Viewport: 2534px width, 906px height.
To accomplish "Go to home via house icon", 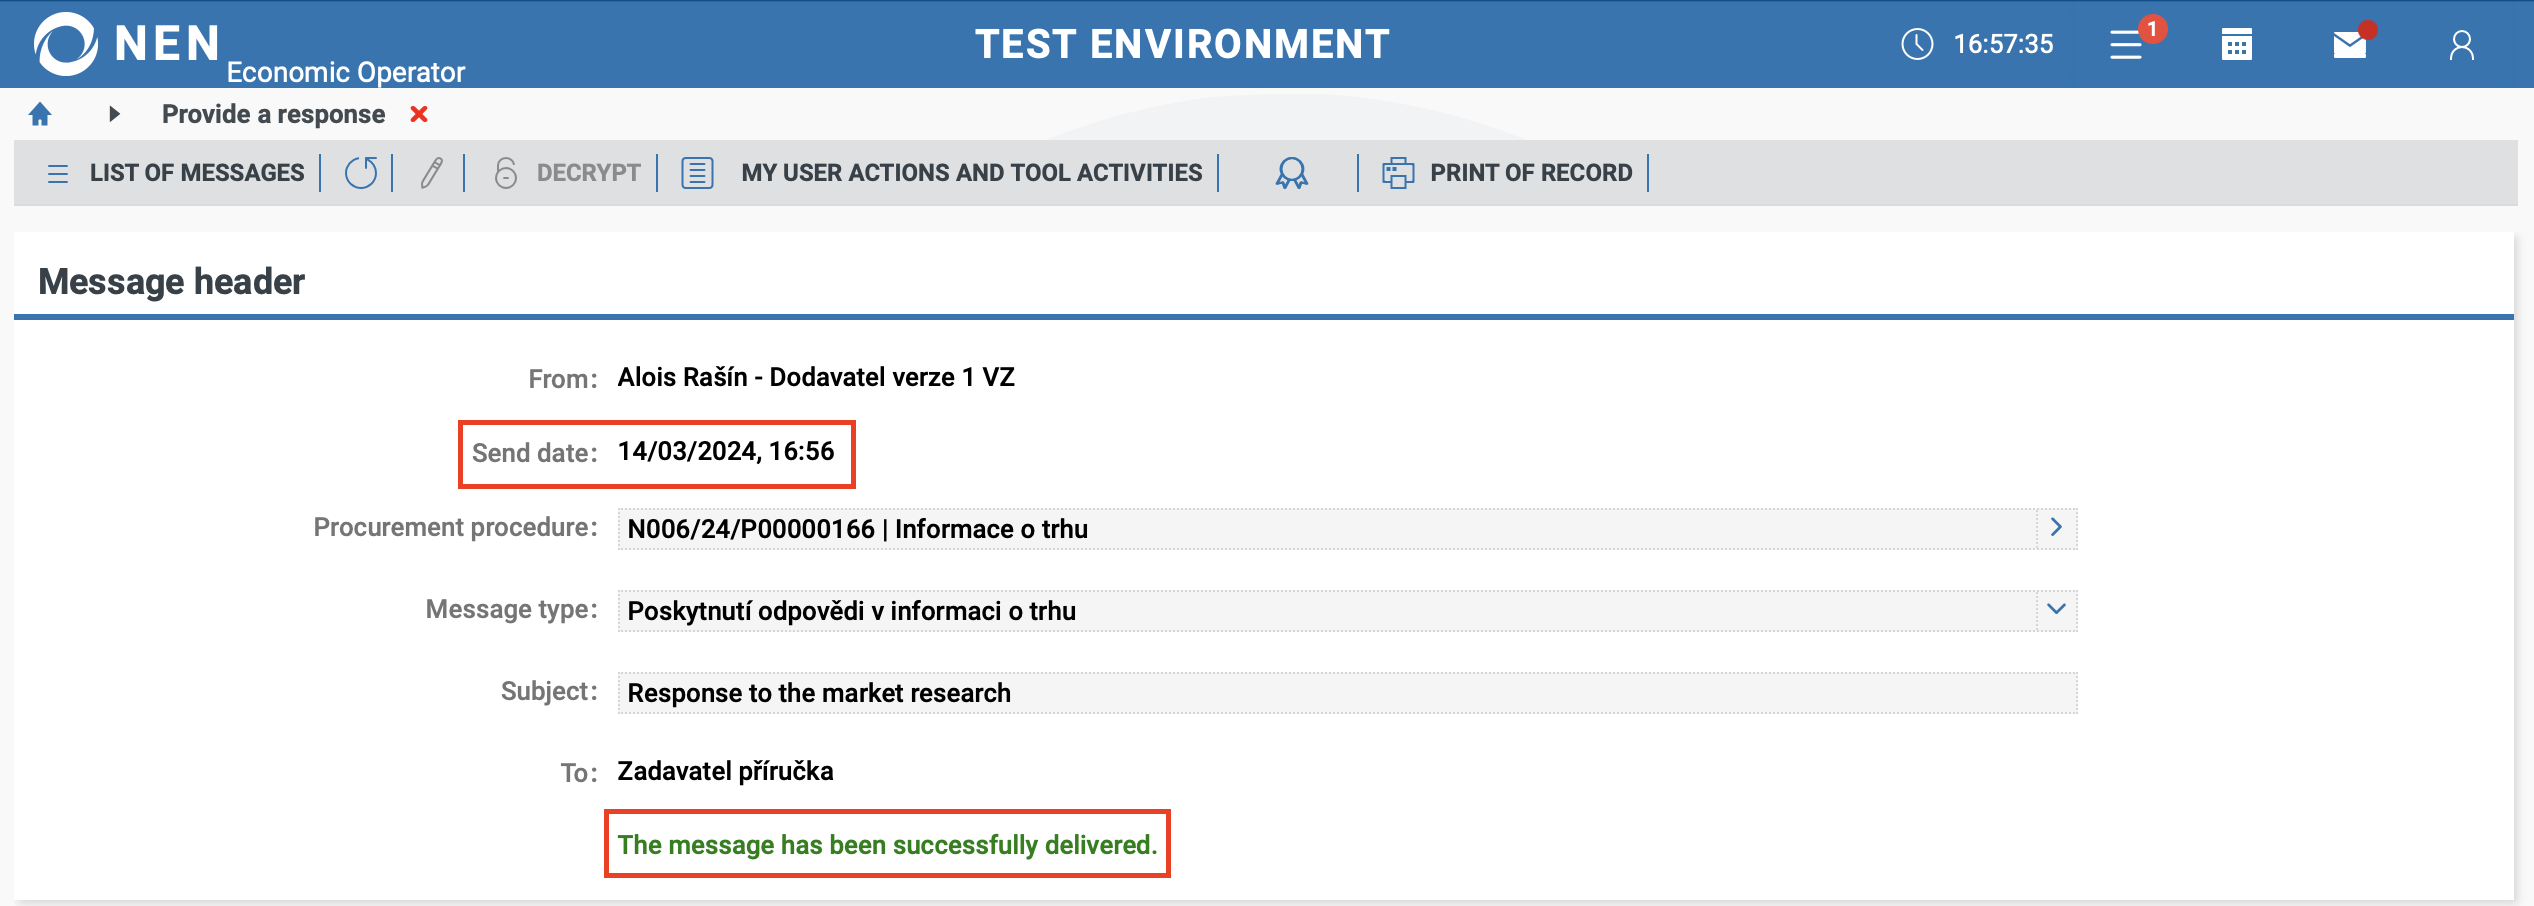I will click(x=40, y=115).
